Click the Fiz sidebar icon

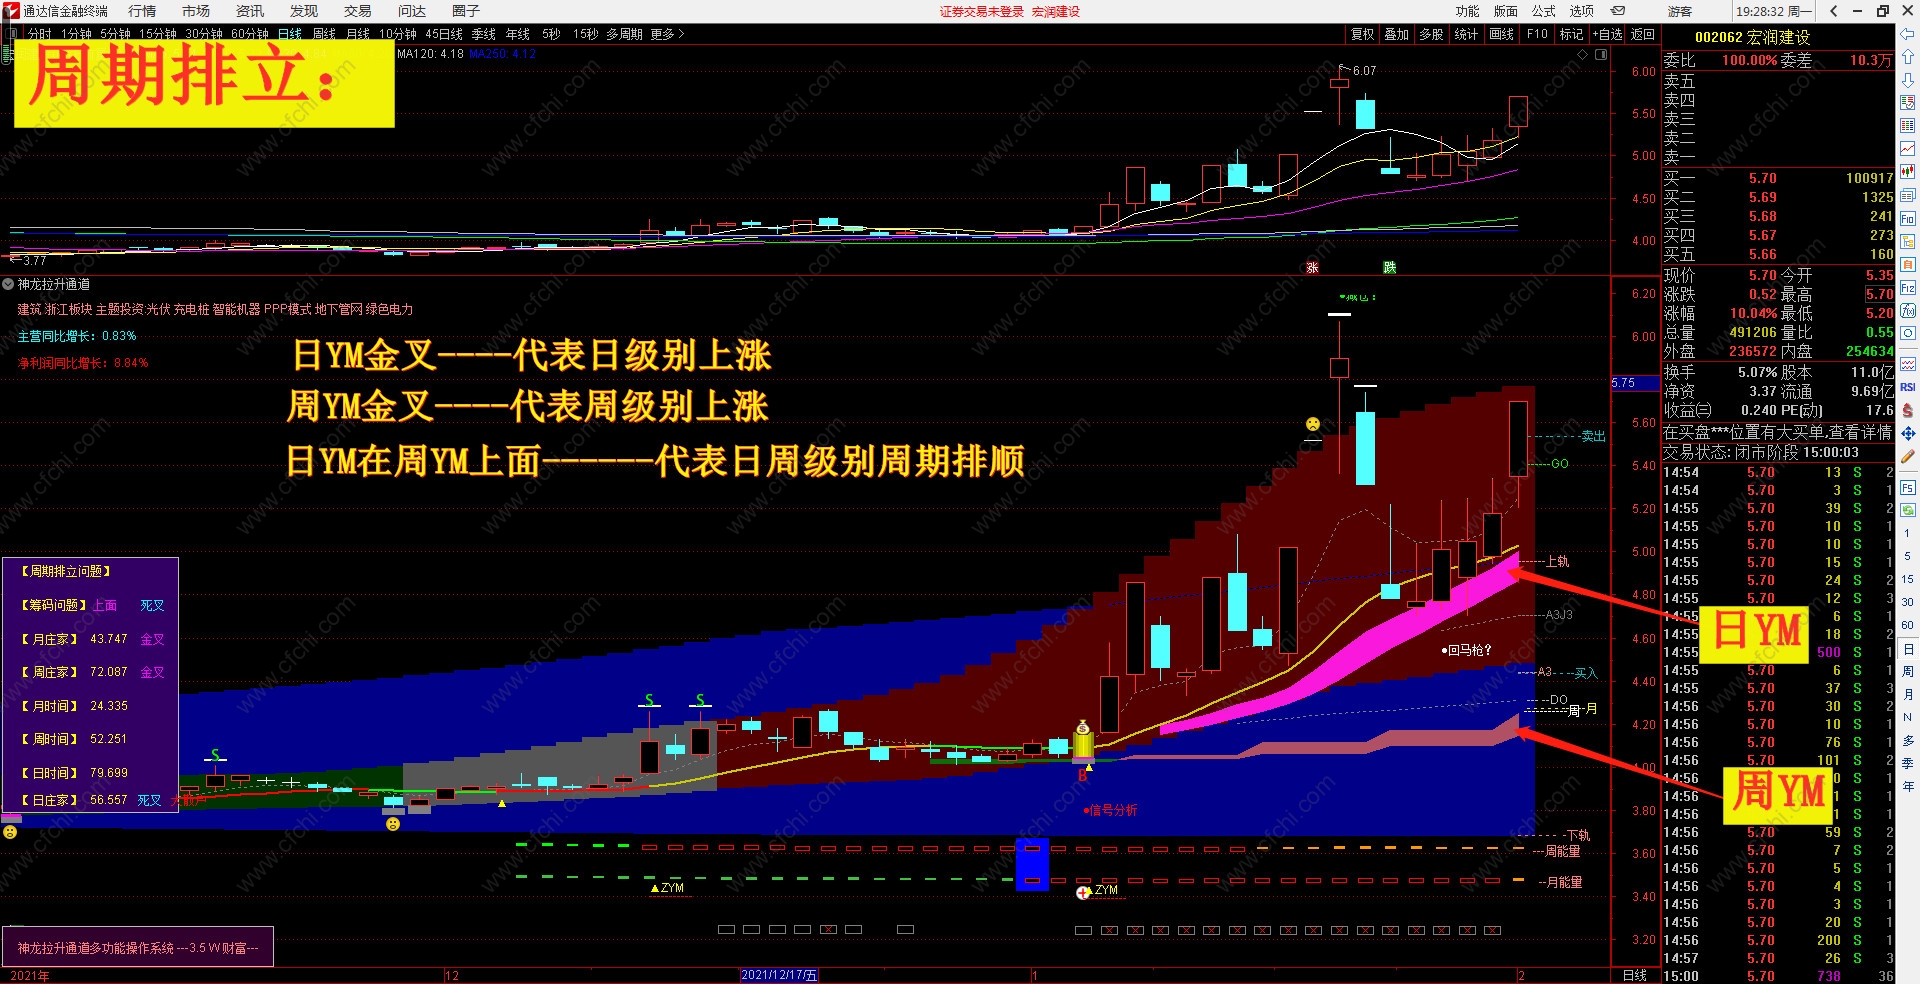point(1908,288)
